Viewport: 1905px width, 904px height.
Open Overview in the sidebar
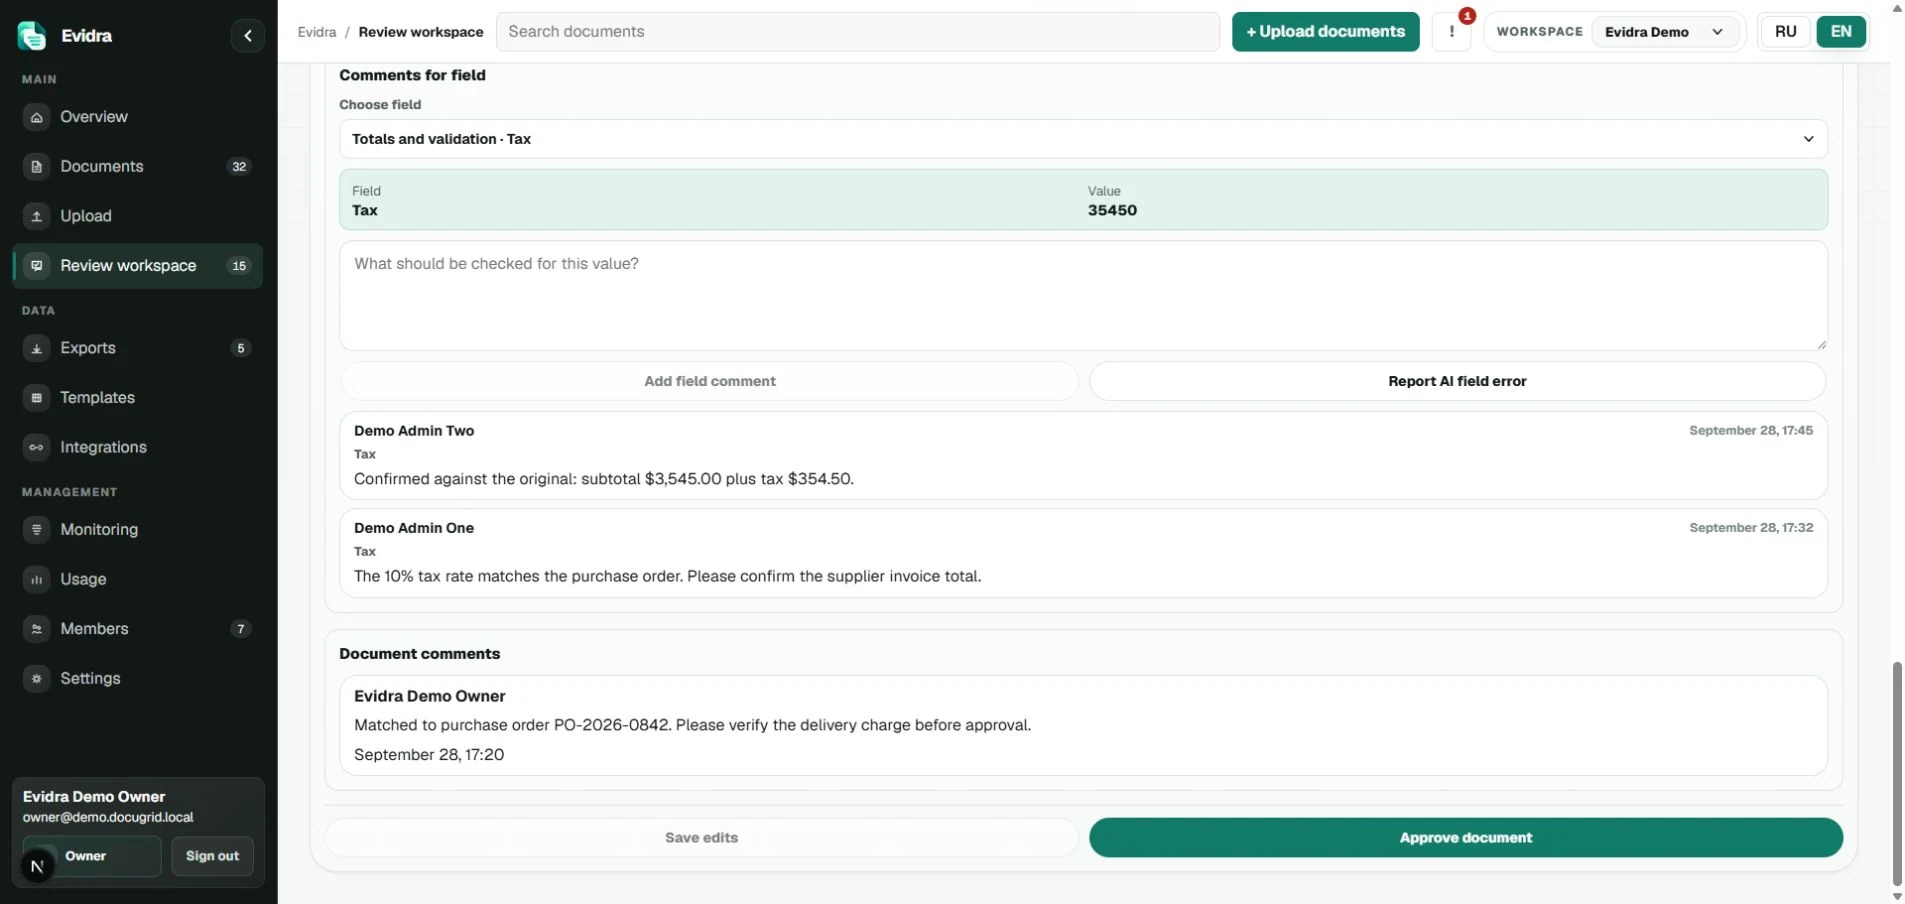click(x=138, y=117)
